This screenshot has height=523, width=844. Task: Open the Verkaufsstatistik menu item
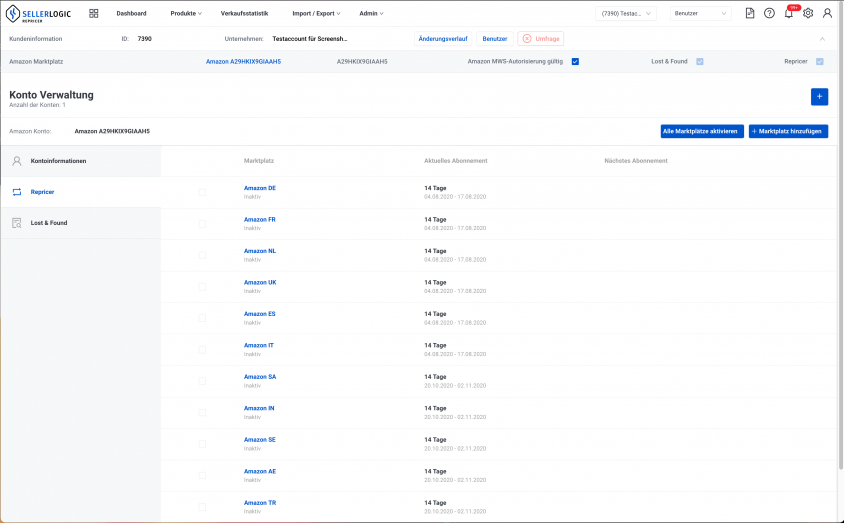click(x=244, y=13)
